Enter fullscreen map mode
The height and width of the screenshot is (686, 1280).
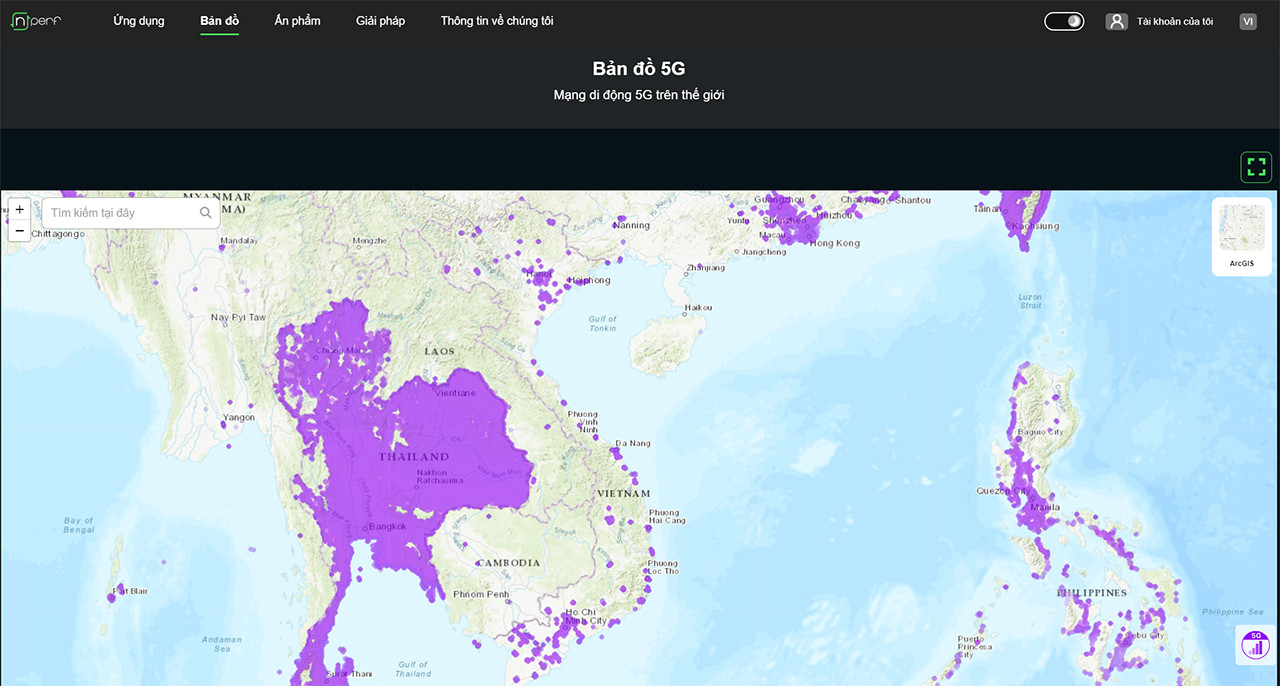pos(1256,167)
